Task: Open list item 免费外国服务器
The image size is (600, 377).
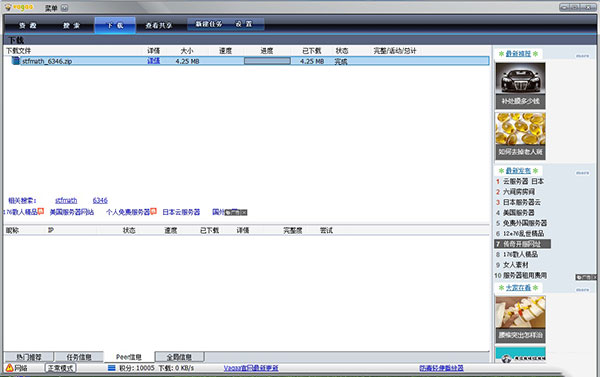Action: coord(525,223)
